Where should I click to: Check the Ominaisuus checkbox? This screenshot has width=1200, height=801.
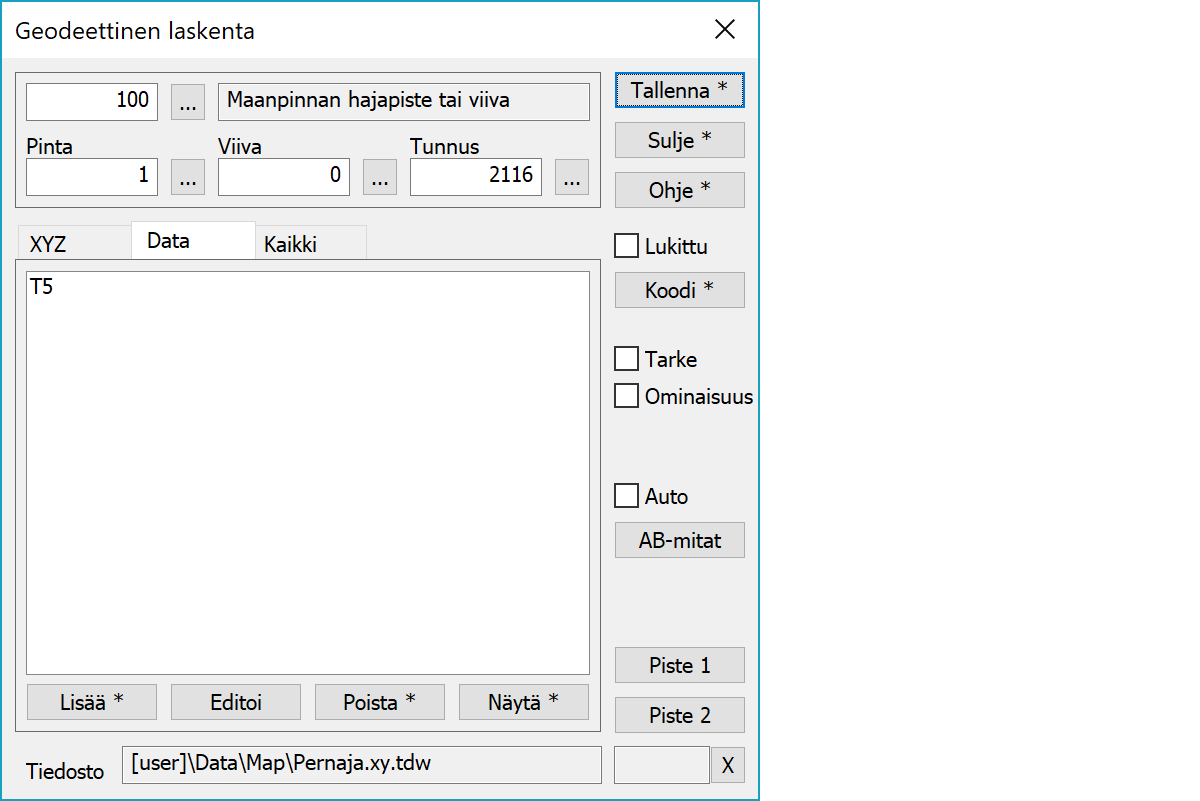pos(627,396)
